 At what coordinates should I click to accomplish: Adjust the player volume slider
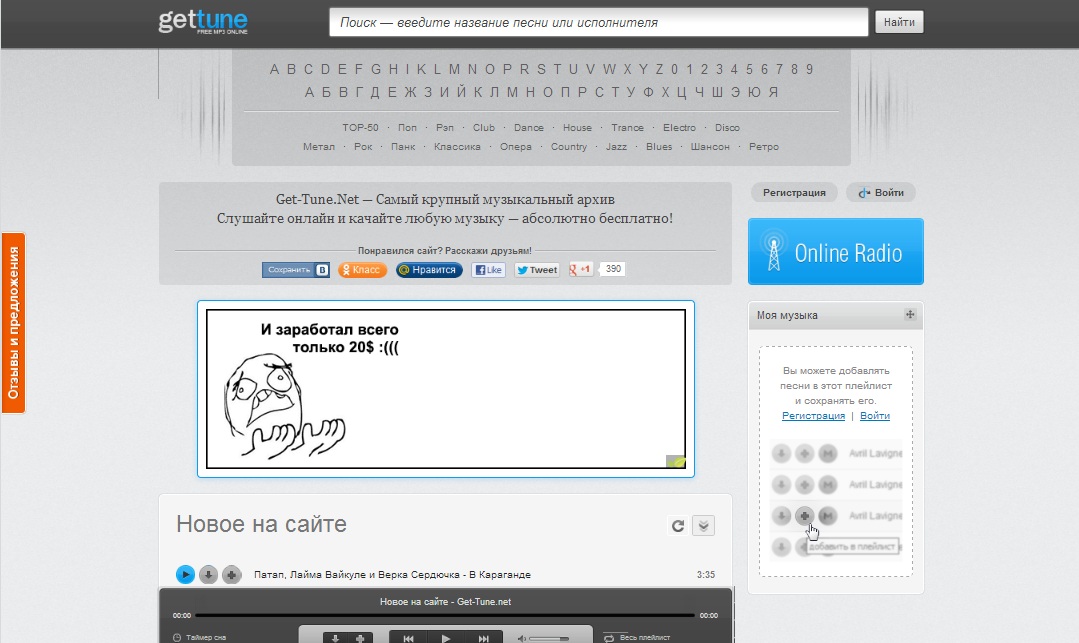point(549,638)
